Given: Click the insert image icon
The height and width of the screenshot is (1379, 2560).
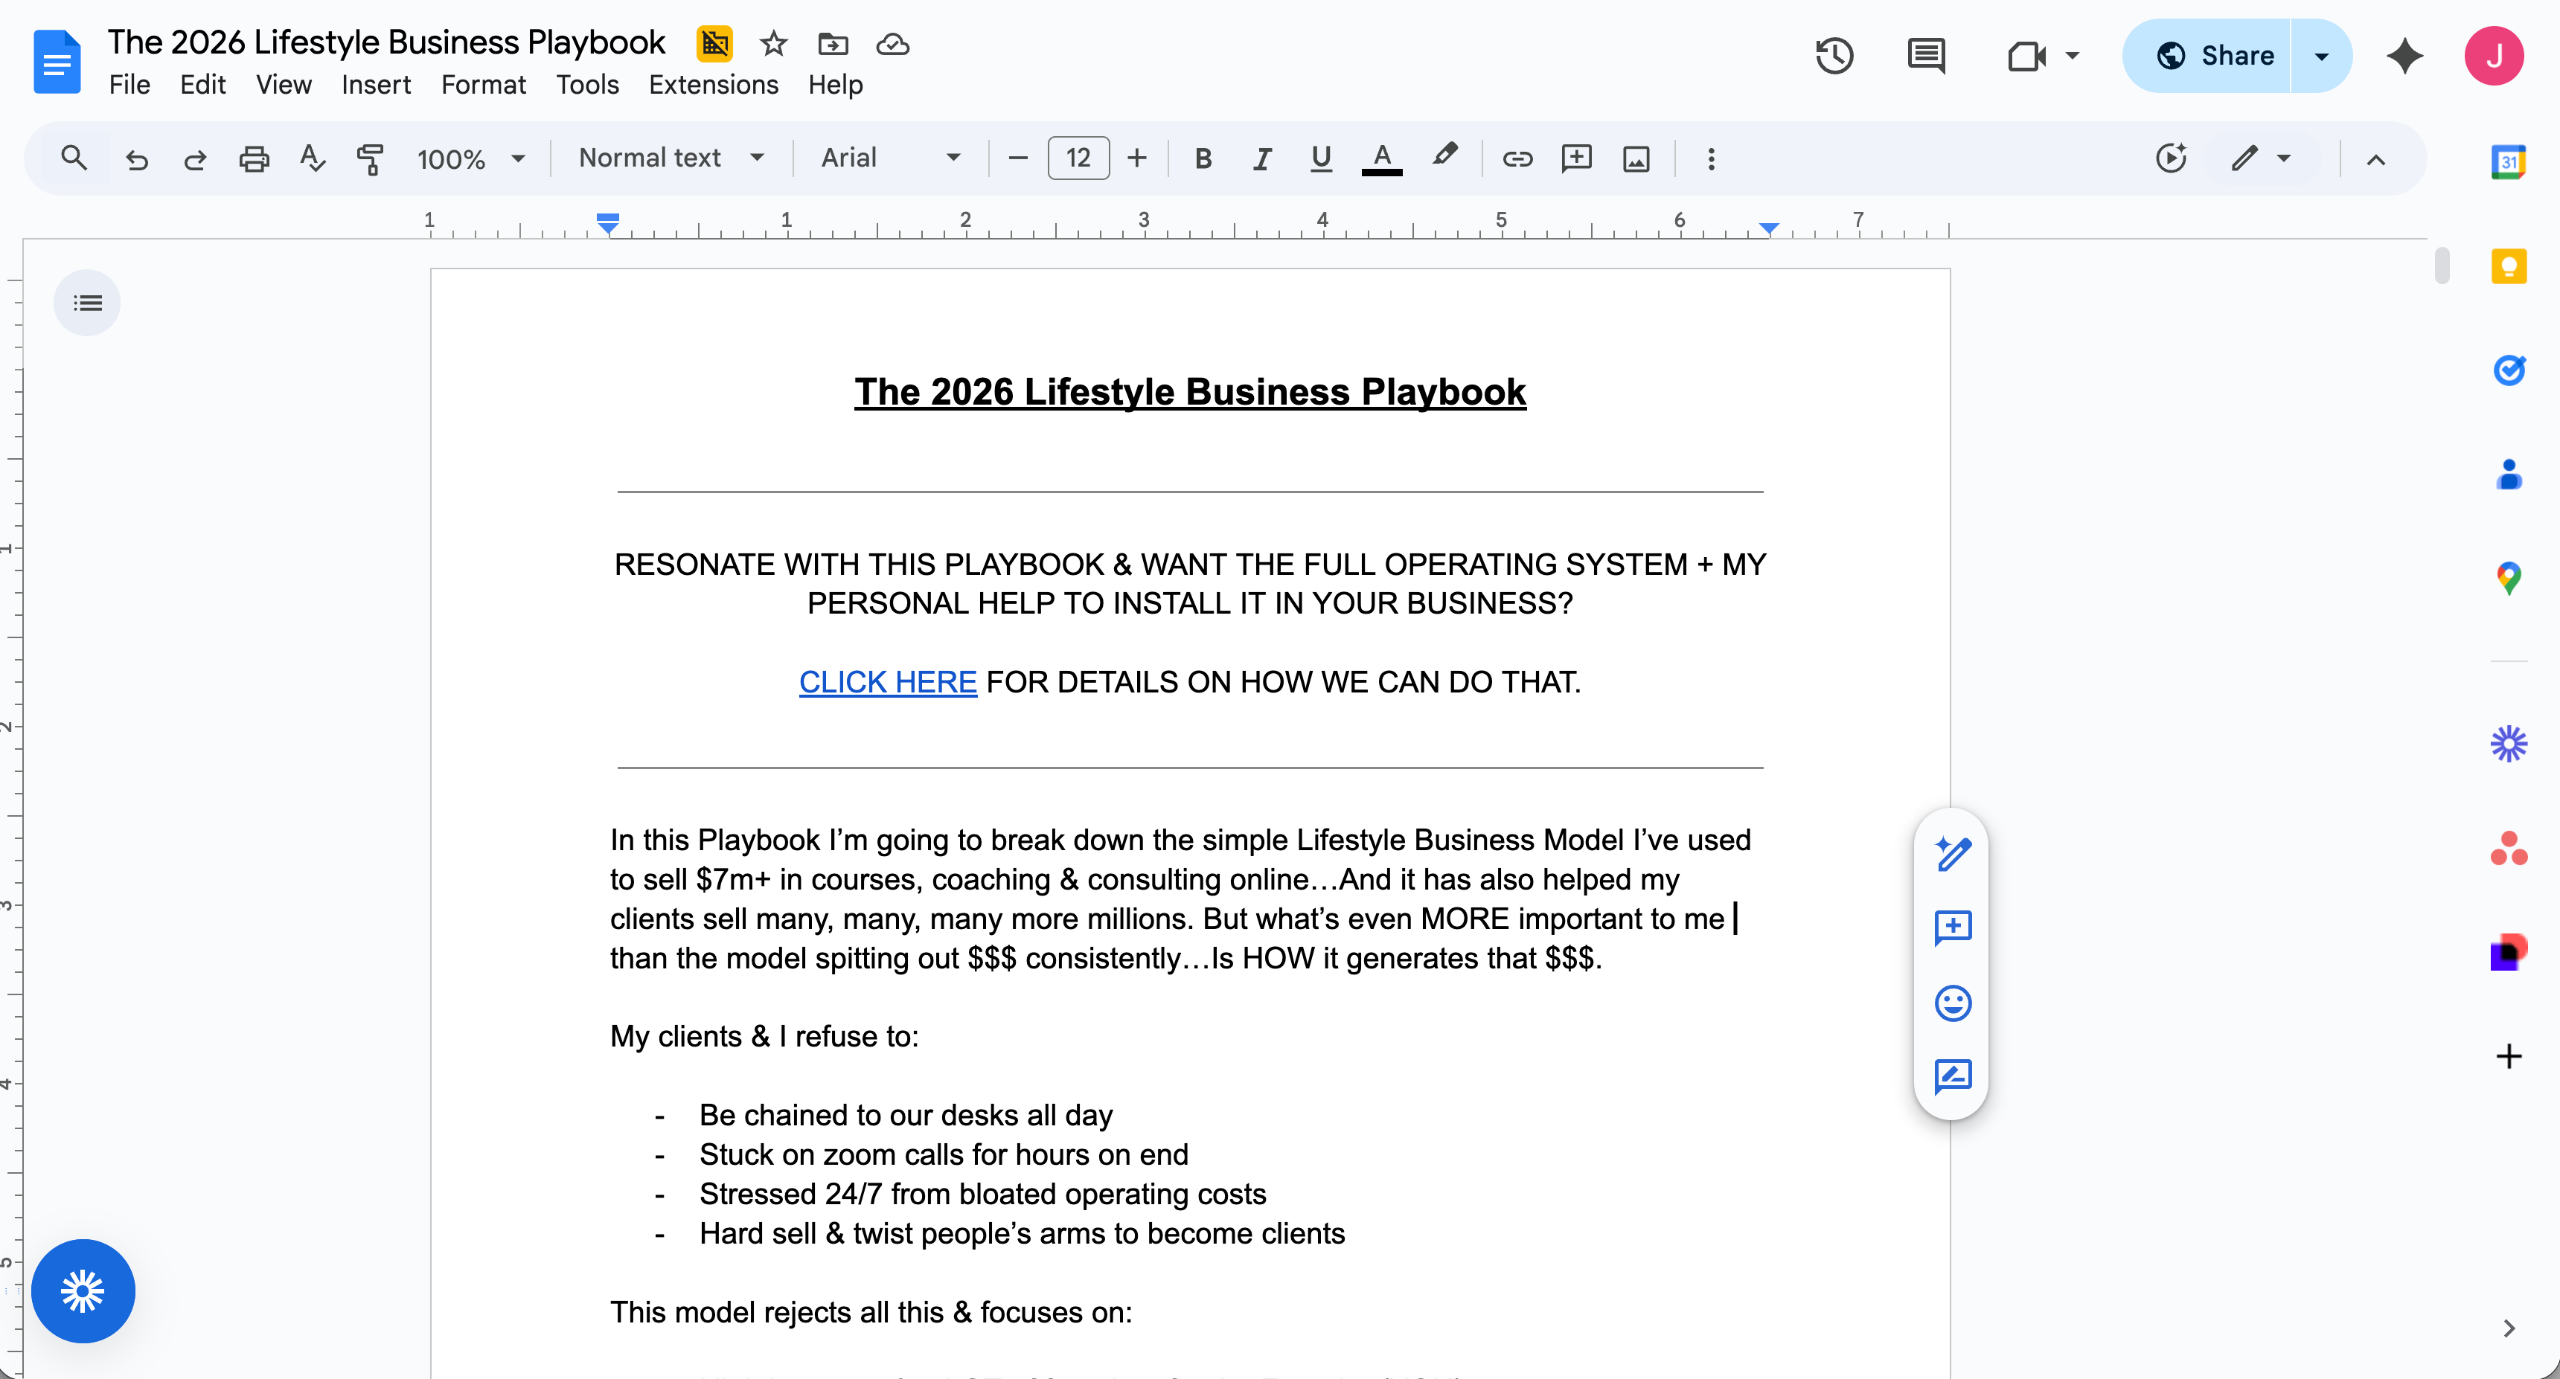Looking at the screenshot, I should [x=1636, y=158].
